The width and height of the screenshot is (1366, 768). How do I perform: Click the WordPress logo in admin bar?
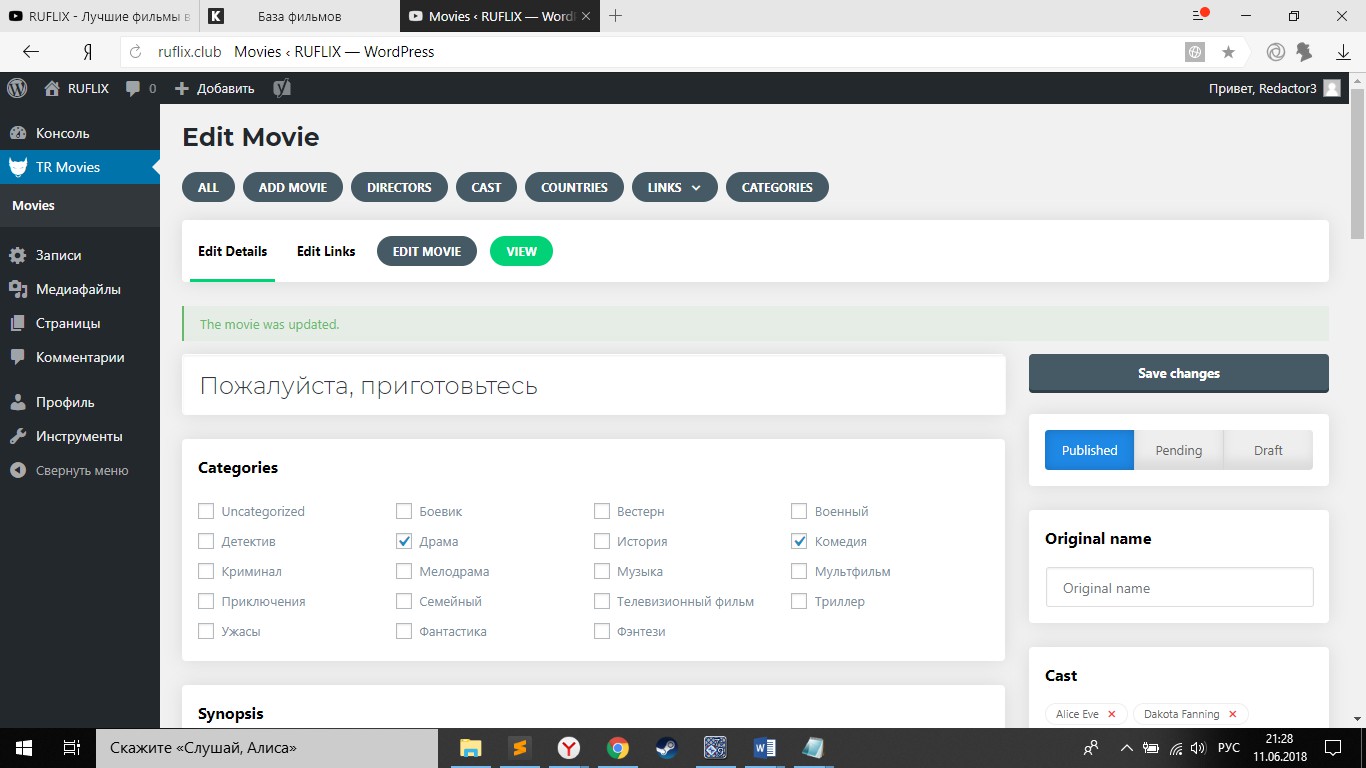[17, 88]
